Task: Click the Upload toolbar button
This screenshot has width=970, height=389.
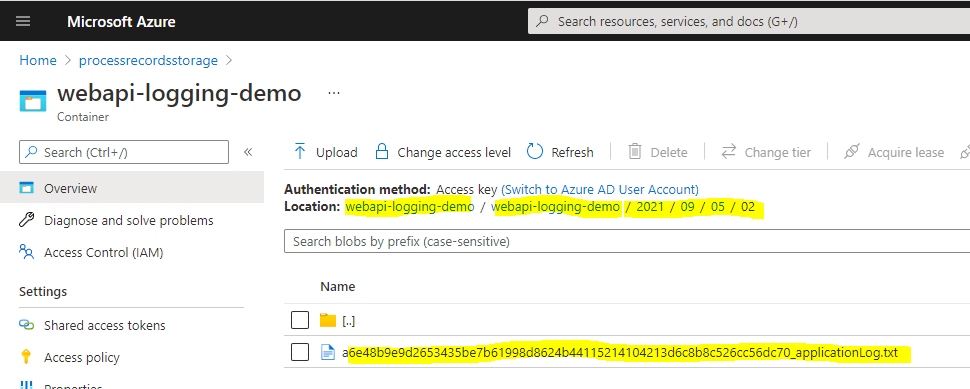Action: [325, 152]
